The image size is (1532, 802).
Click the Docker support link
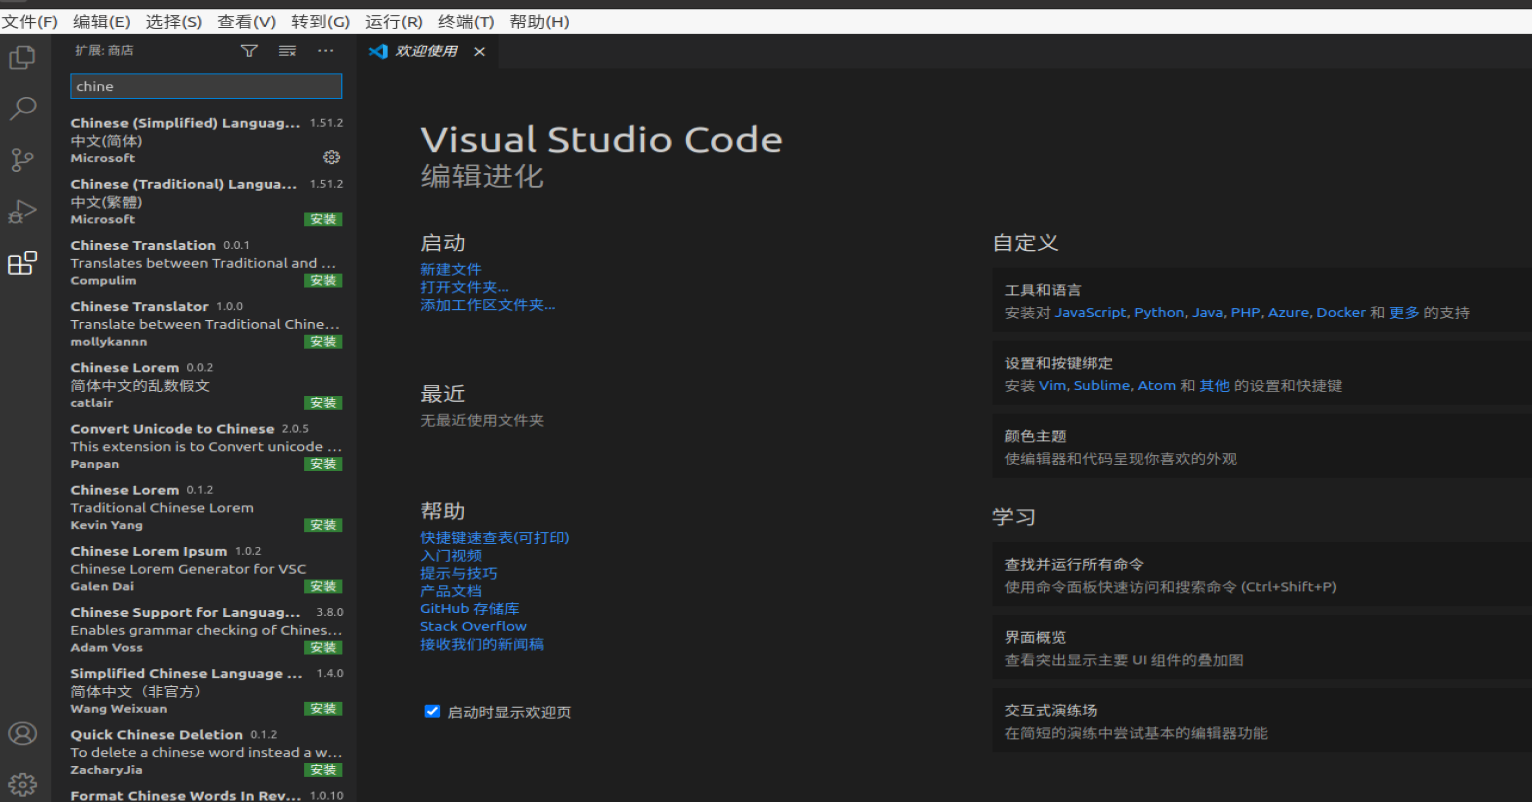click(1341, 312)
